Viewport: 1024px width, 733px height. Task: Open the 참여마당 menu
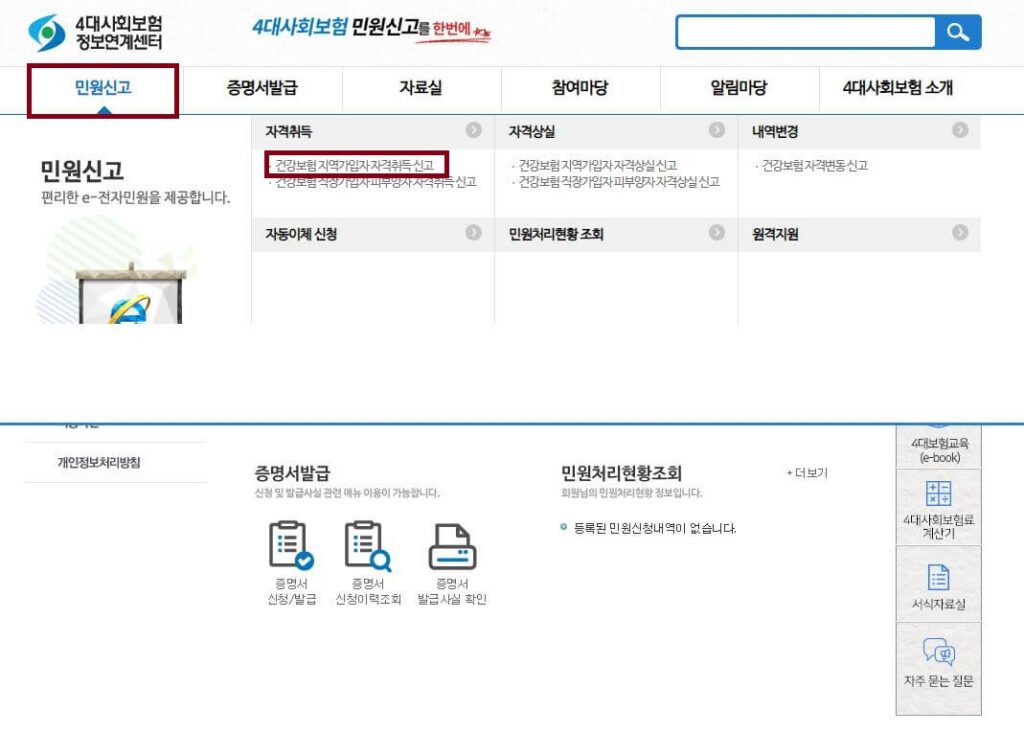tap(578, 89)
